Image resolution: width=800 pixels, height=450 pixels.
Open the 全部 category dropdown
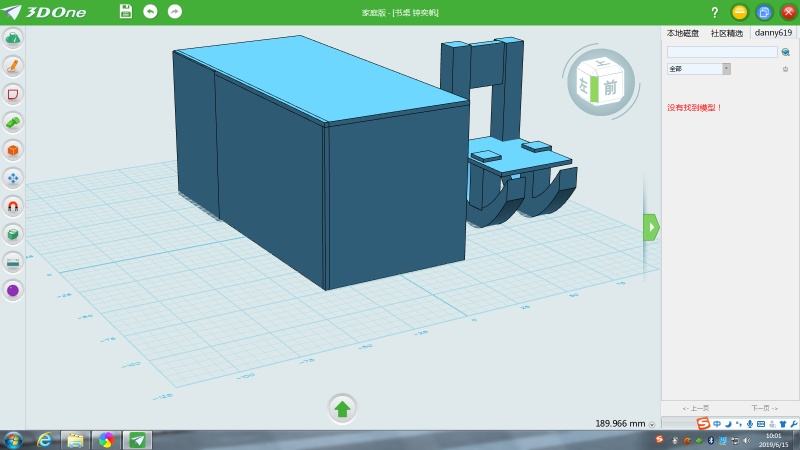click(698, 68)
